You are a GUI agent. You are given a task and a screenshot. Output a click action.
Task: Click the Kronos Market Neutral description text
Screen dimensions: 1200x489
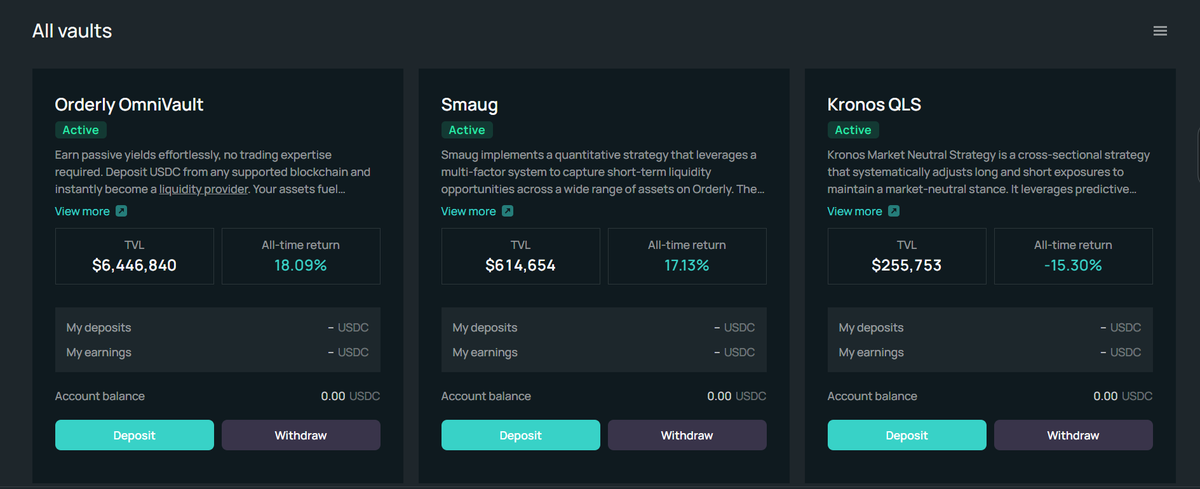click(988, 172)
